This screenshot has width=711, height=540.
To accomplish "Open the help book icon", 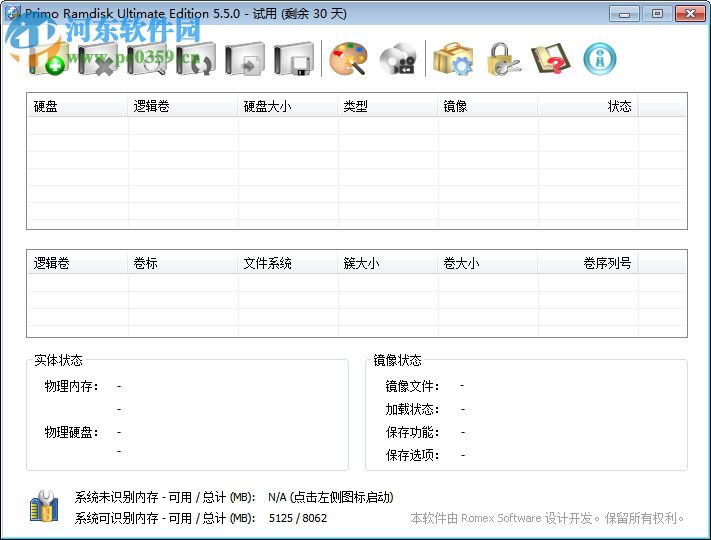I will (x=551, y=58).
